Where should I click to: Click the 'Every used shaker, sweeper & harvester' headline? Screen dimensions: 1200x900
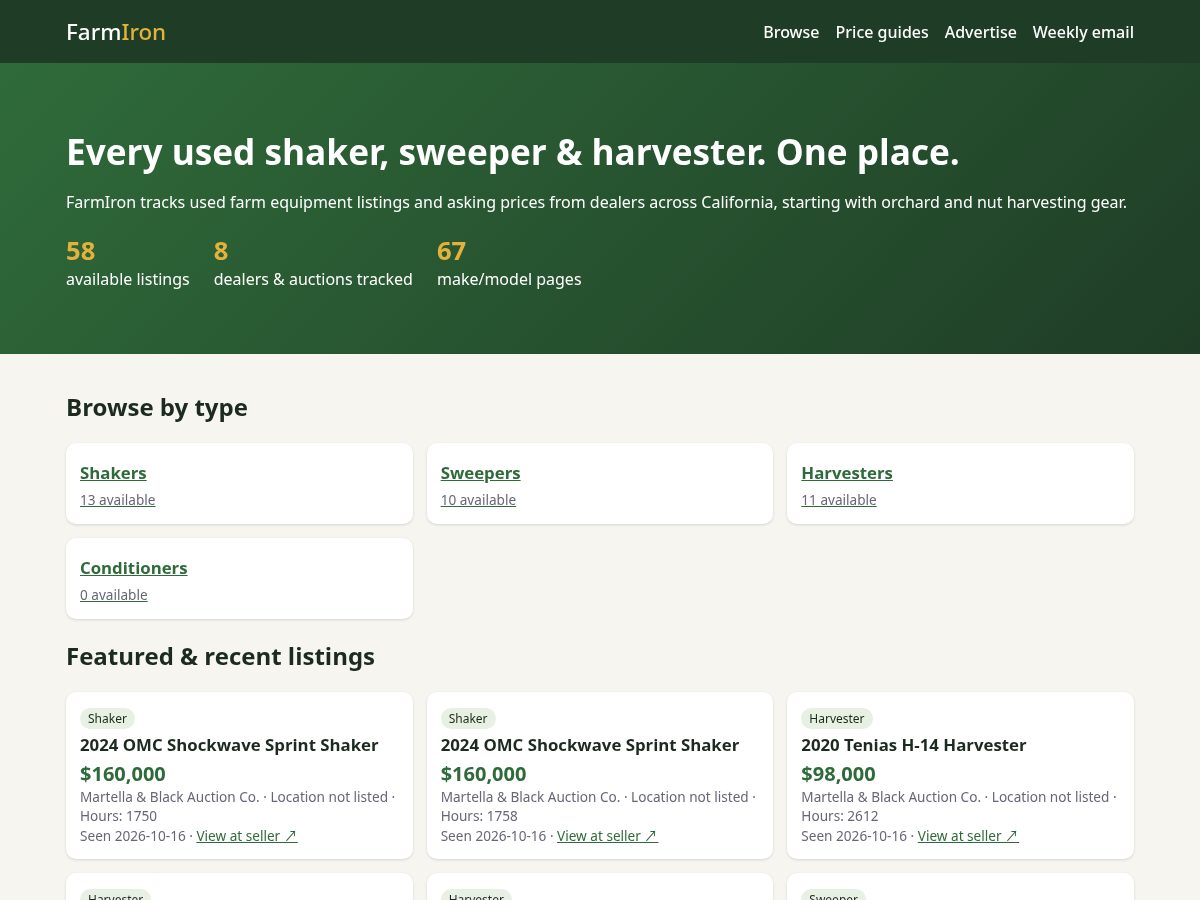coord(513,152)
